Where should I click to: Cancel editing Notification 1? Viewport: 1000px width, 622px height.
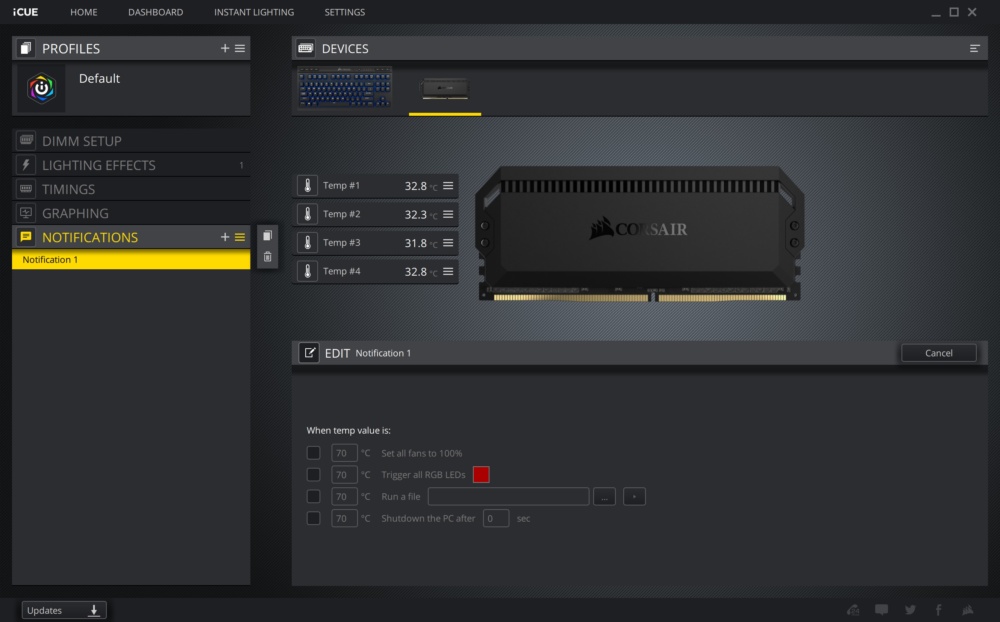(x=938, y=353)
